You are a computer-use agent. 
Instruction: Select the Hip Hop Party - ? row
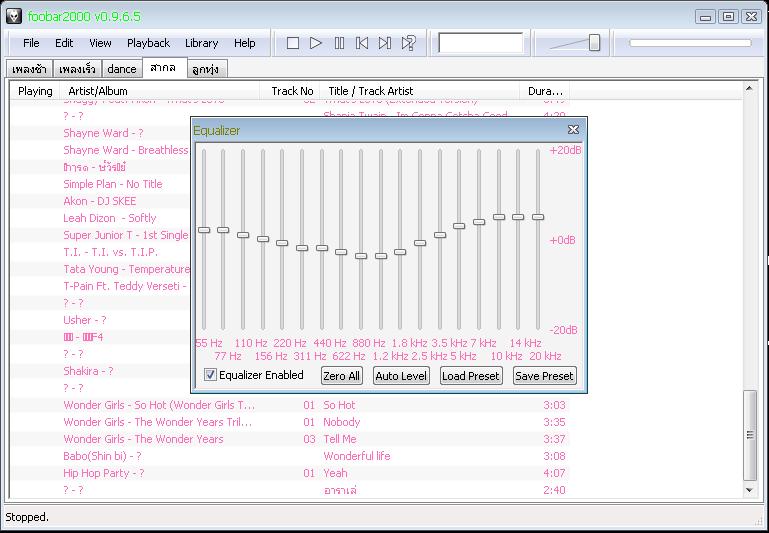click(290, 473)
